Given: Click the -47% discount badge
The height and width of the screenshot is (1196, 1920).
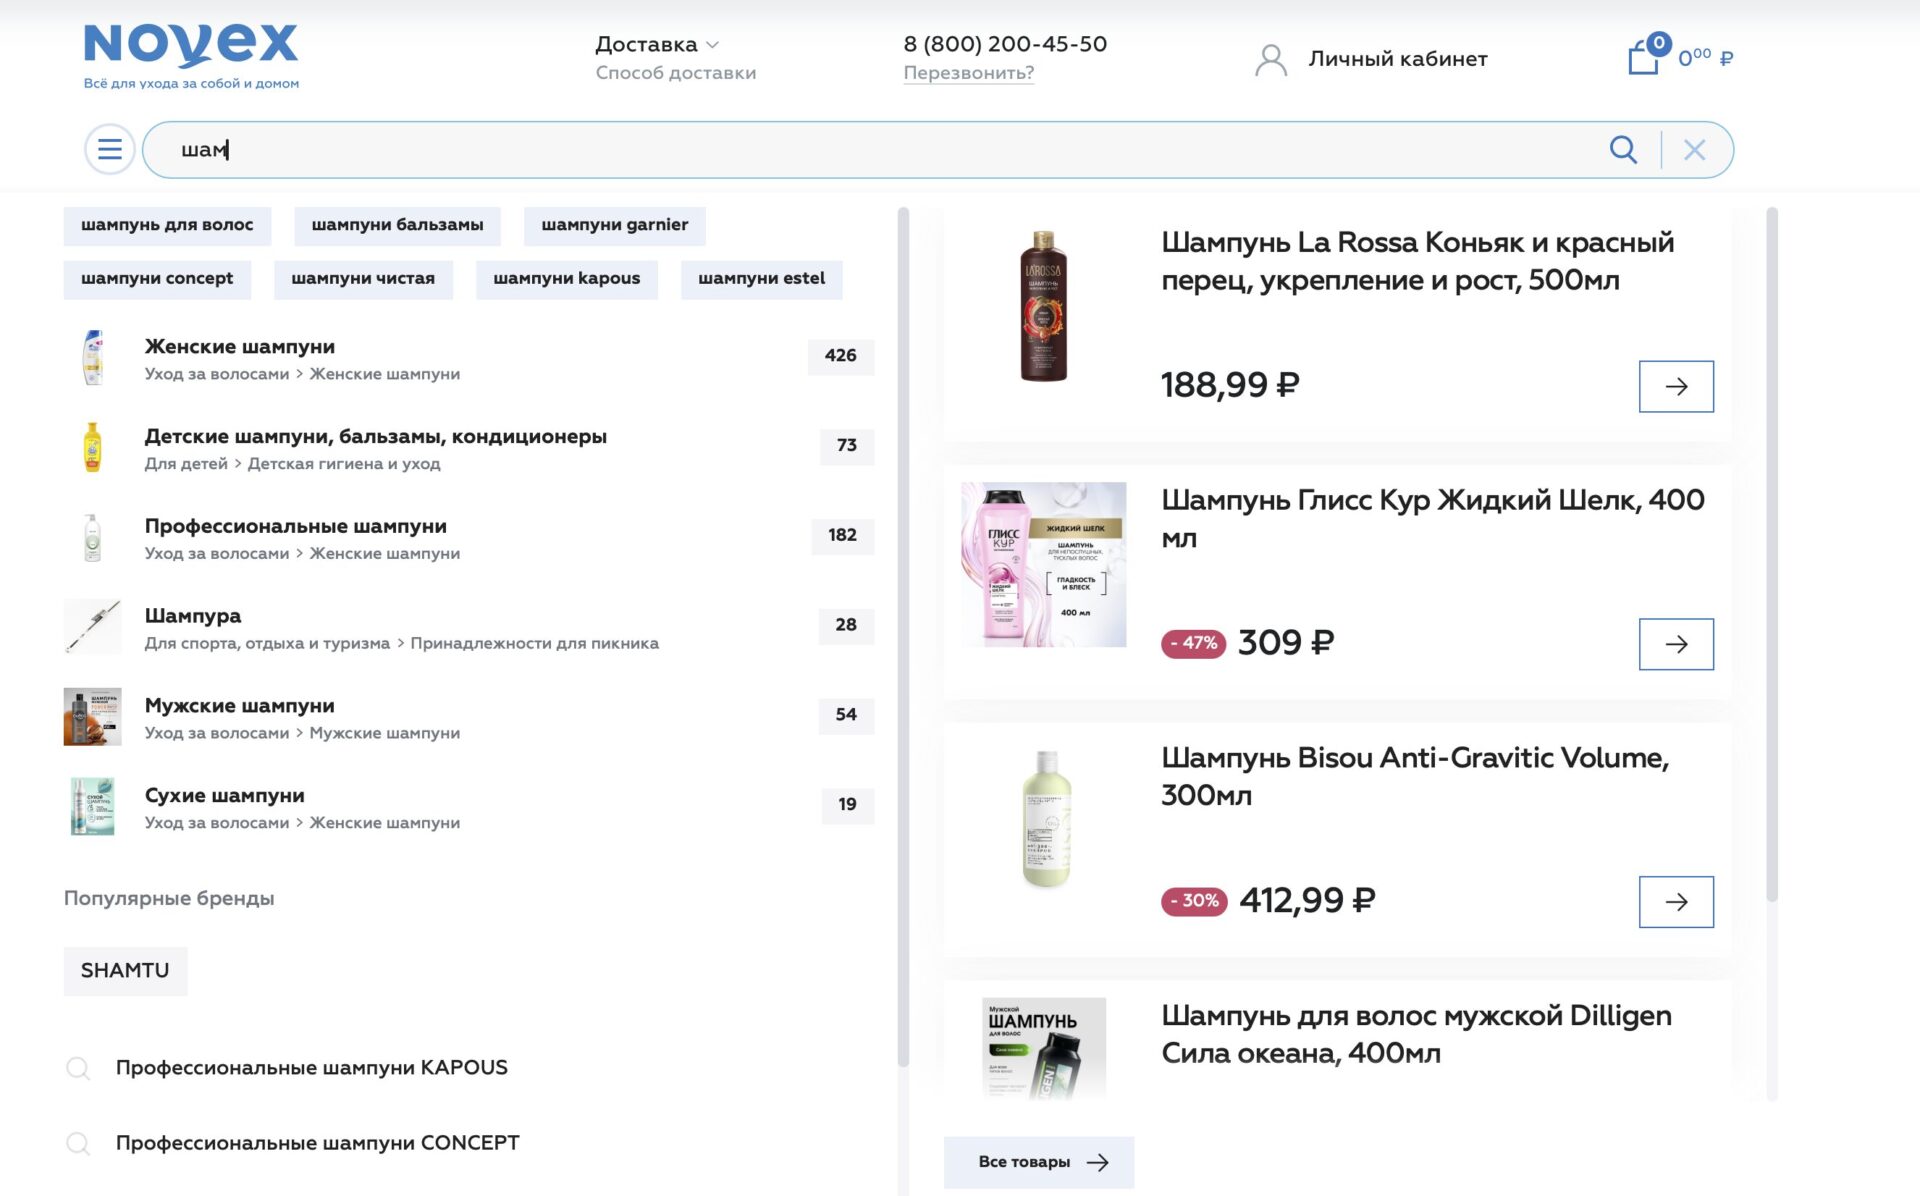Looking at the screenshot, I should tap(1194, 643).
